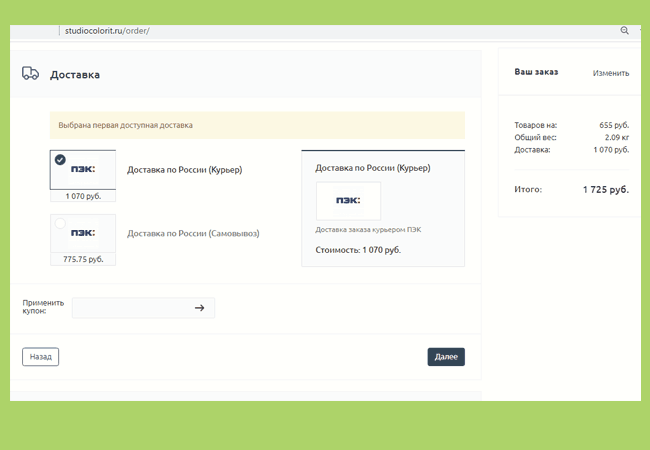This screenshot has width=650, height=450.
Task: Click the browser zoom magnifier icon
Action: point(625,31)
